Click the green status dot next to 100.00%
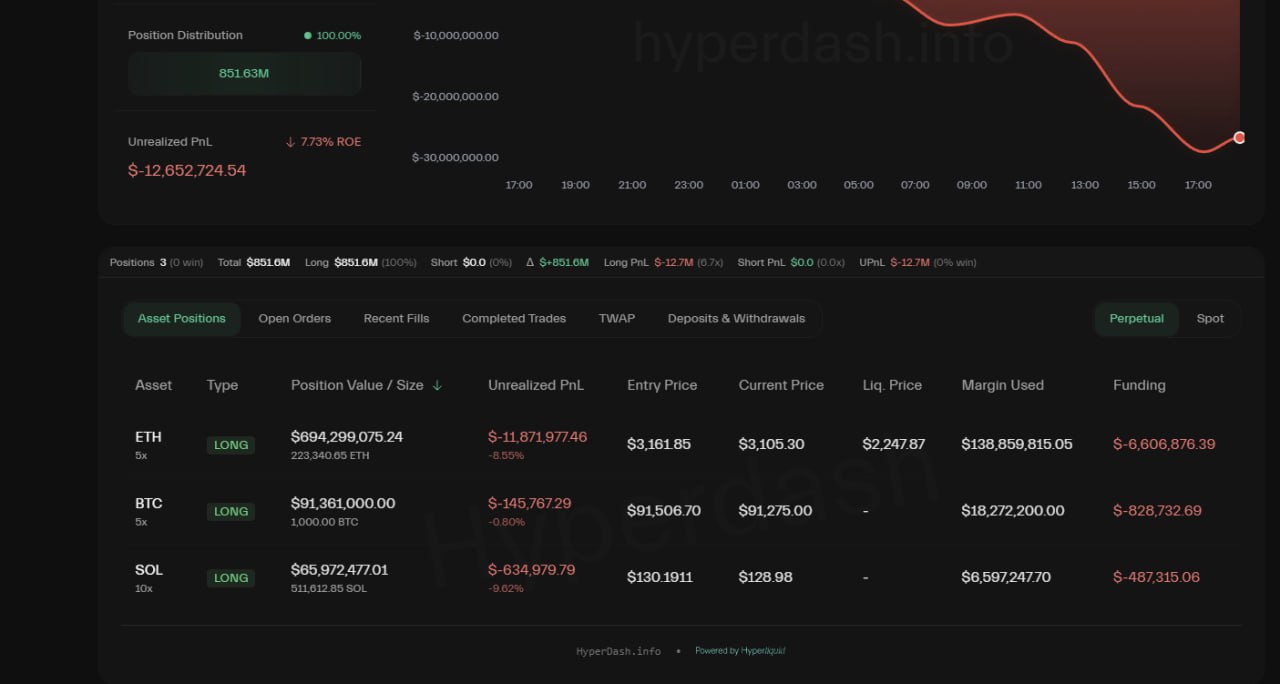The height and width of the screenshot is (684, 1280). [309, 34]
